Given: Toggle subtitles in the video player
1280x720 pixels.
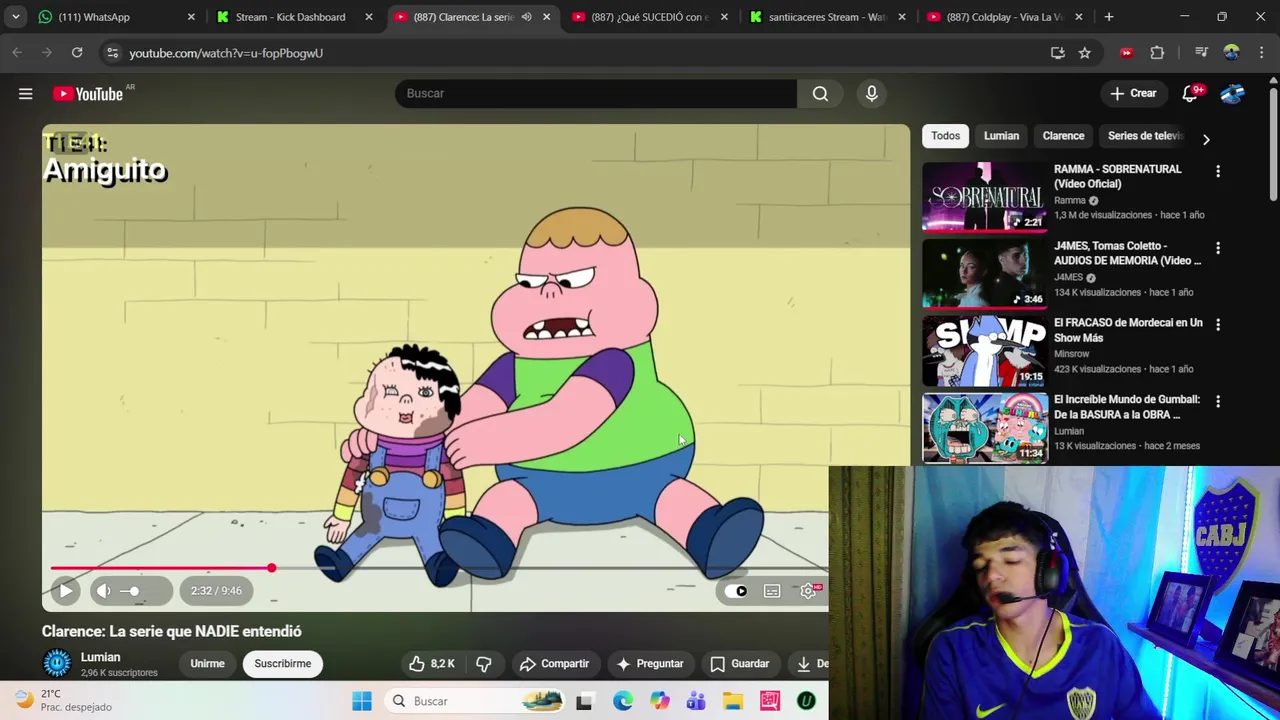Looking at the screenshot, I should [x=772, y=591].
